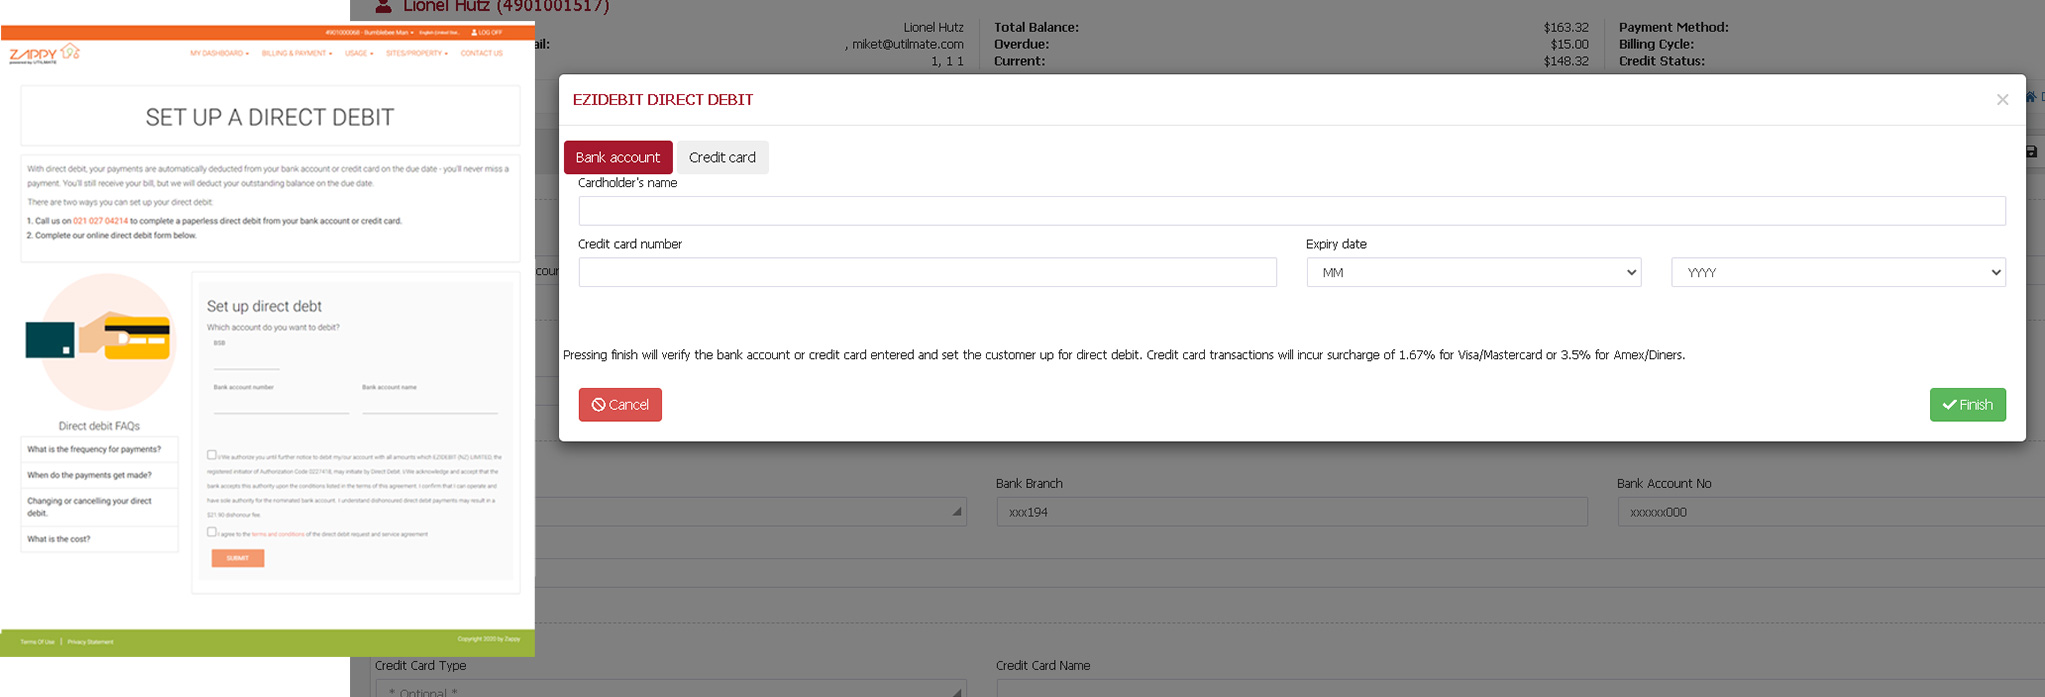The width and height of the screenshot is (2045, 697).
Task: Open BILLING & PAYMENT menu in Zappy portal
Action: (297, 53)
